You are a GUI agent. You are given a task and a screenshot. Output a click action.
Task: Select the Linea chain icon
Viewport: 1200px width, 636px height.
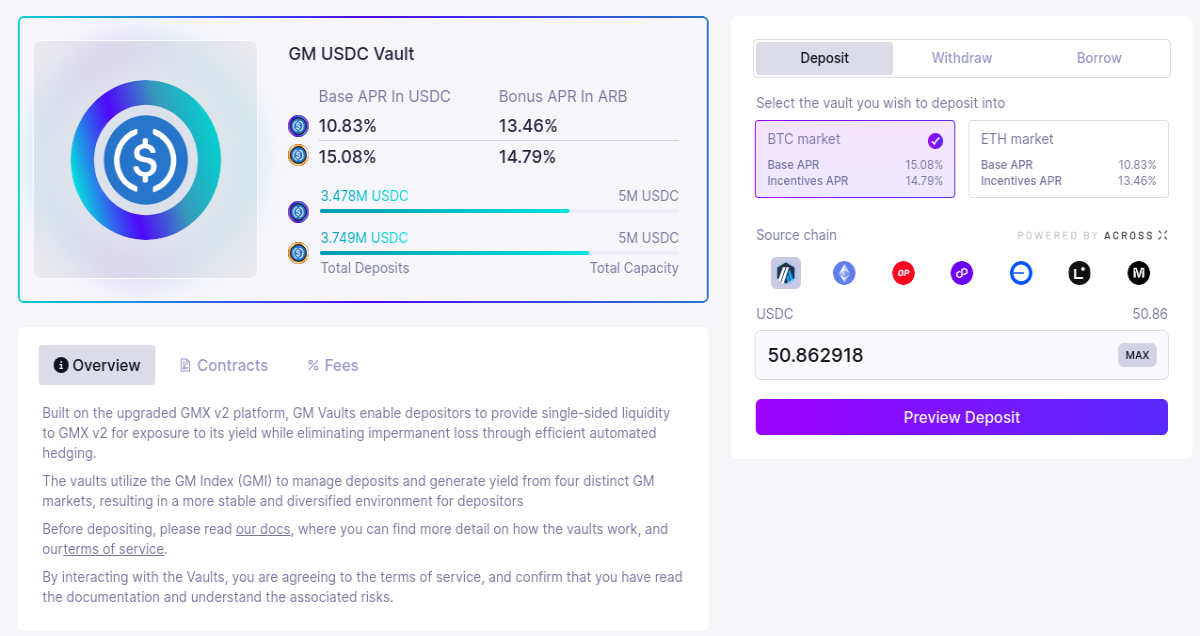point(1079,272)
